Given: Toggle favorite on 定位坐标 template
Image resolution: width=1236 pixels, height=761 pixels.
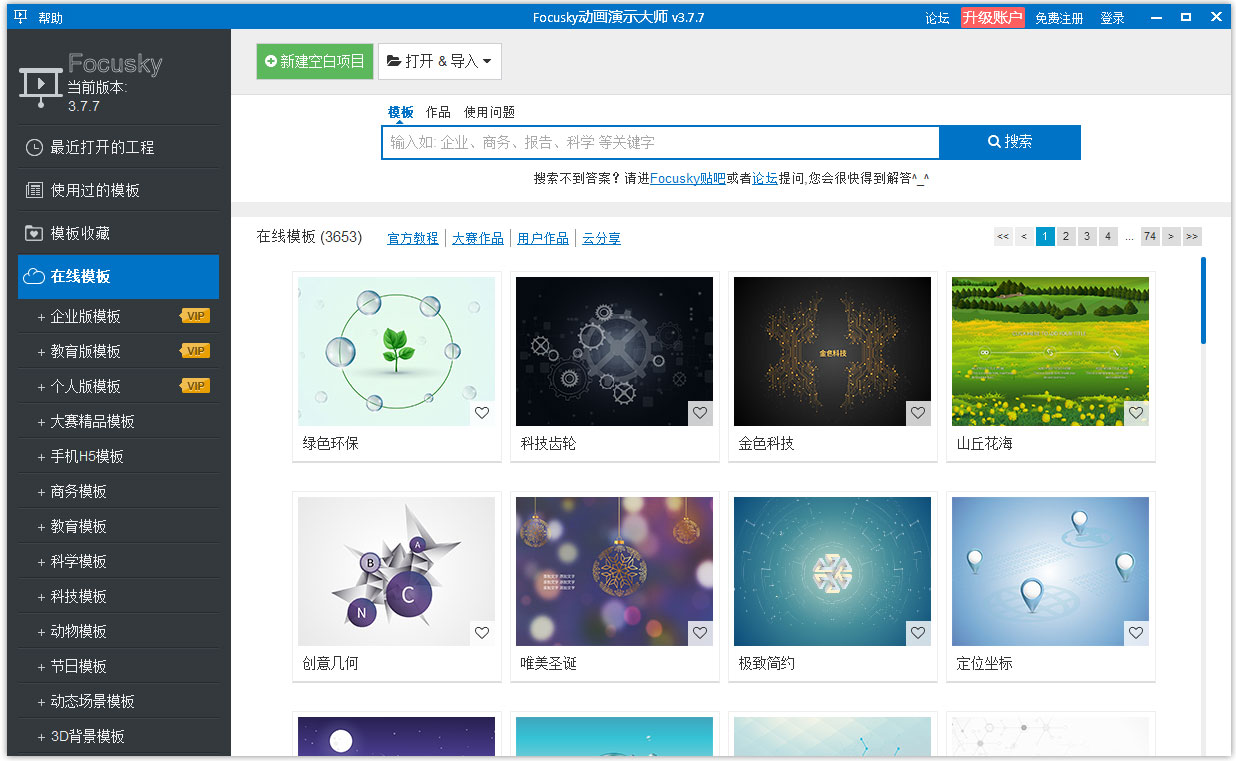Looking at the screenshot, I should tap(1136, 633).
